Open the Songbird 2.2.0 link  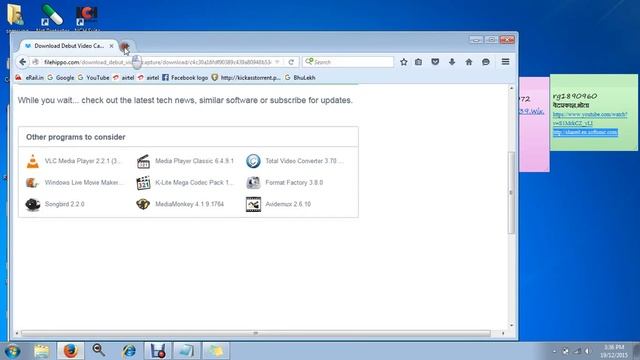(x=64, y=204)
